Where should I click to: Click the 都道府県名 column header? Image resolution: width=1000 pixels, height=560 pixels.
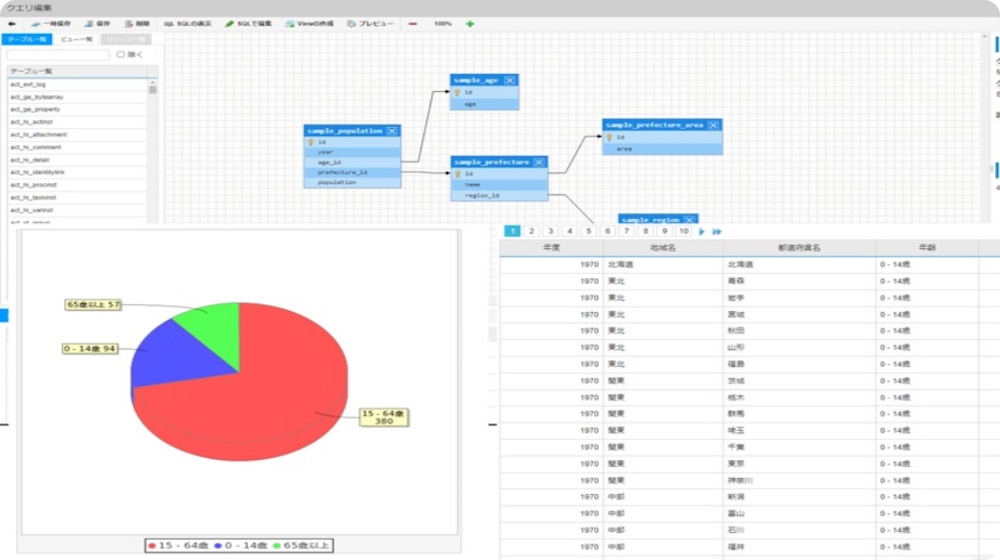click(799, 247)
